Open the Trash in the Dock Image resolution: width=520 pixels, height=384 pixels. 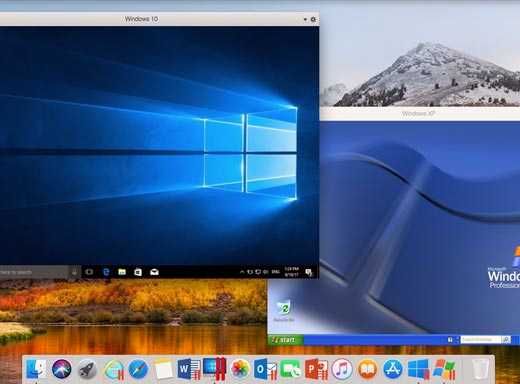pyautogui.click(x=480, y=369)
